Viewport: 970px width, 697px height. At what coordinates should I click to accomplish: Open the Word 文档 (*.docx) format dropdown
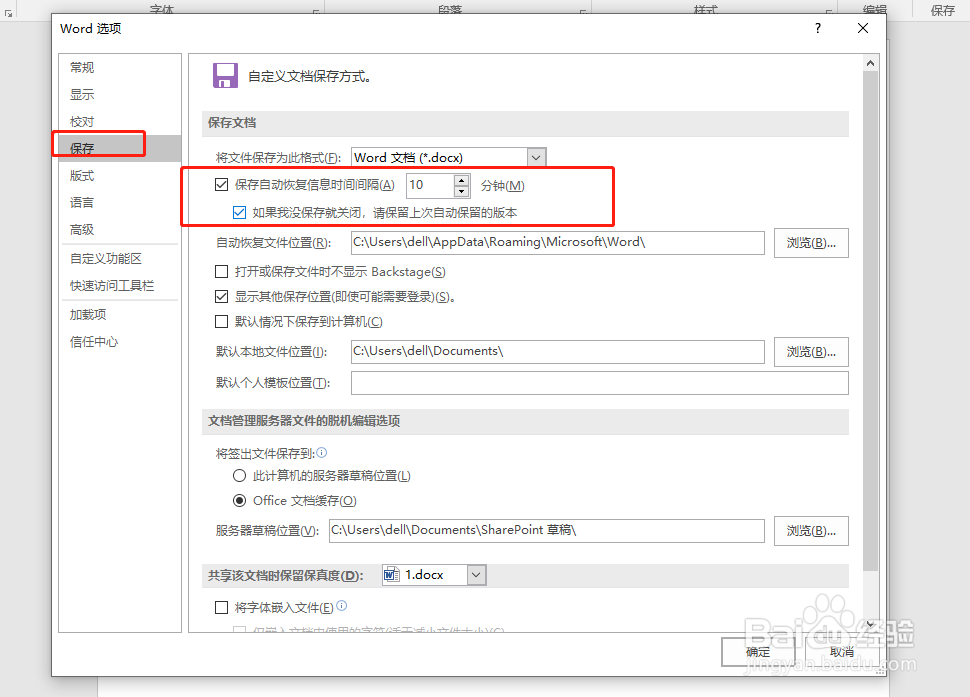(536, 157)
